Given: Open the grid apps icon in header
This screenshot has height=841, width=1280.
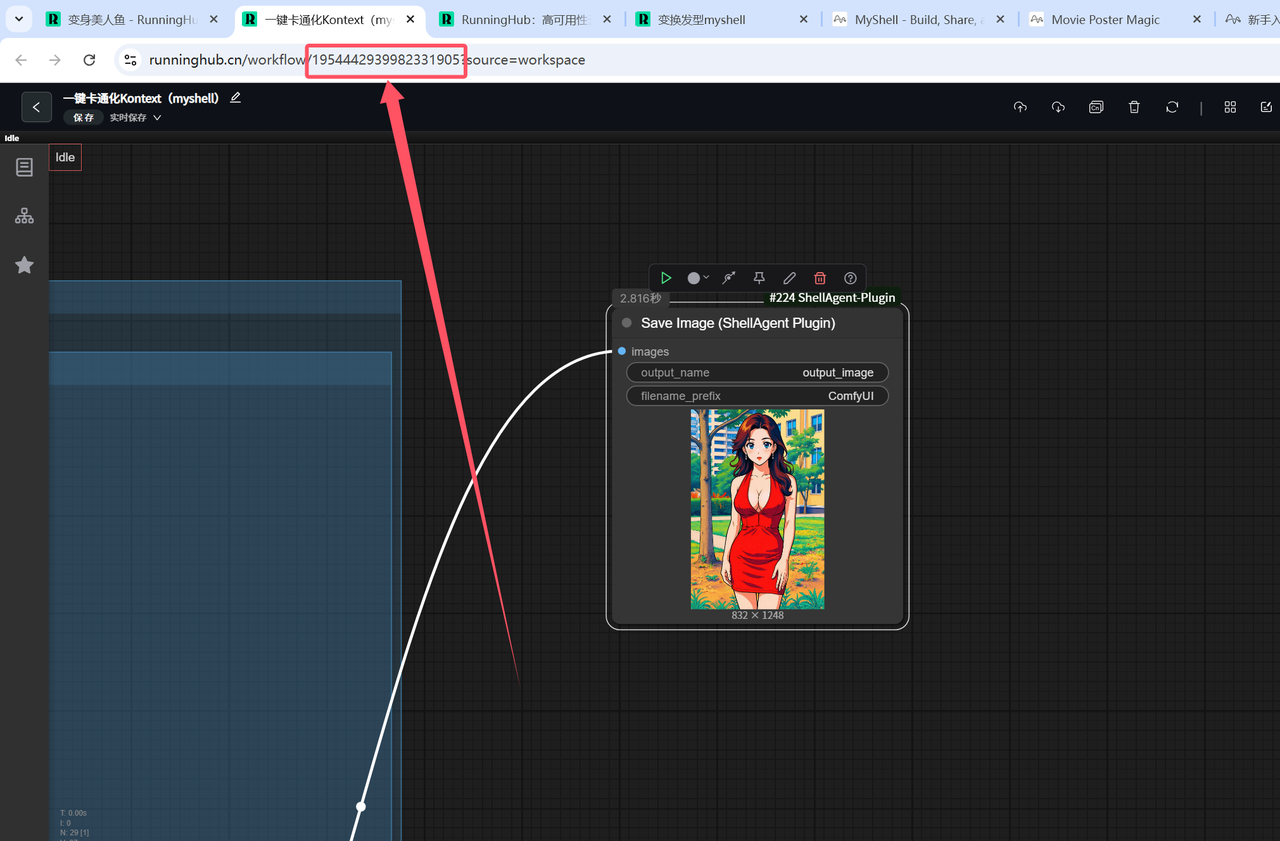Looking at the screenshot, I should pyautogui.click(x=1230, y=107).
